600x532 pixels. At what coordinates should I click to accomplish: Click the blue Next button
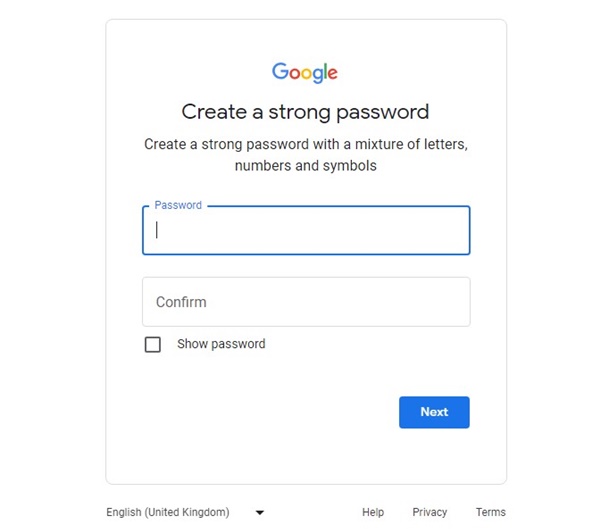pos(434,412)
